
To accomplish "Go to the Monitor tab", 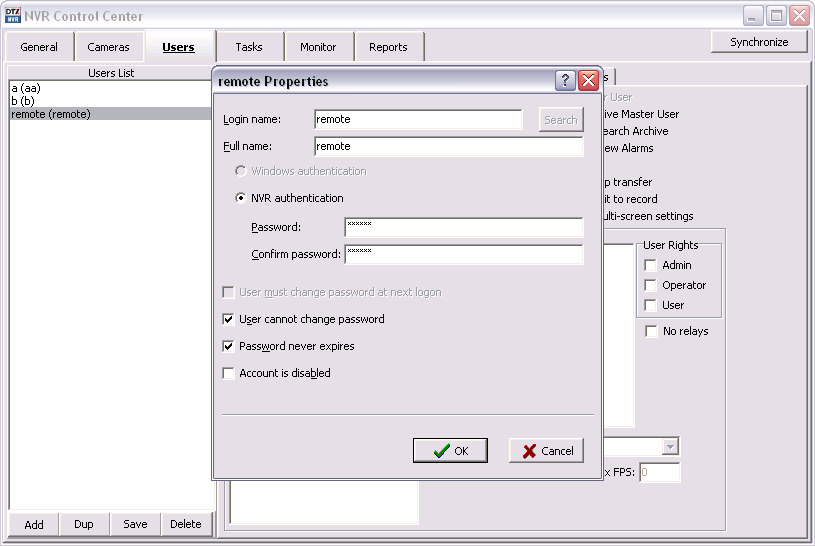I will (318, 47).
